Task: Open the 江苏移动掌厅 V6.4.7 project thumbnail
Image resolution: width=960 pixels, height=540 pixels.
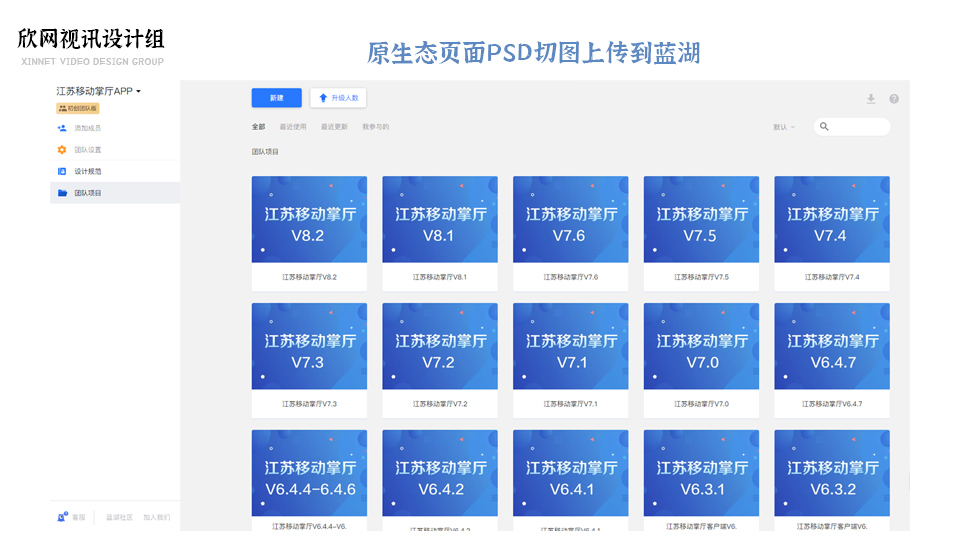Action: click(x=832, y=346)
